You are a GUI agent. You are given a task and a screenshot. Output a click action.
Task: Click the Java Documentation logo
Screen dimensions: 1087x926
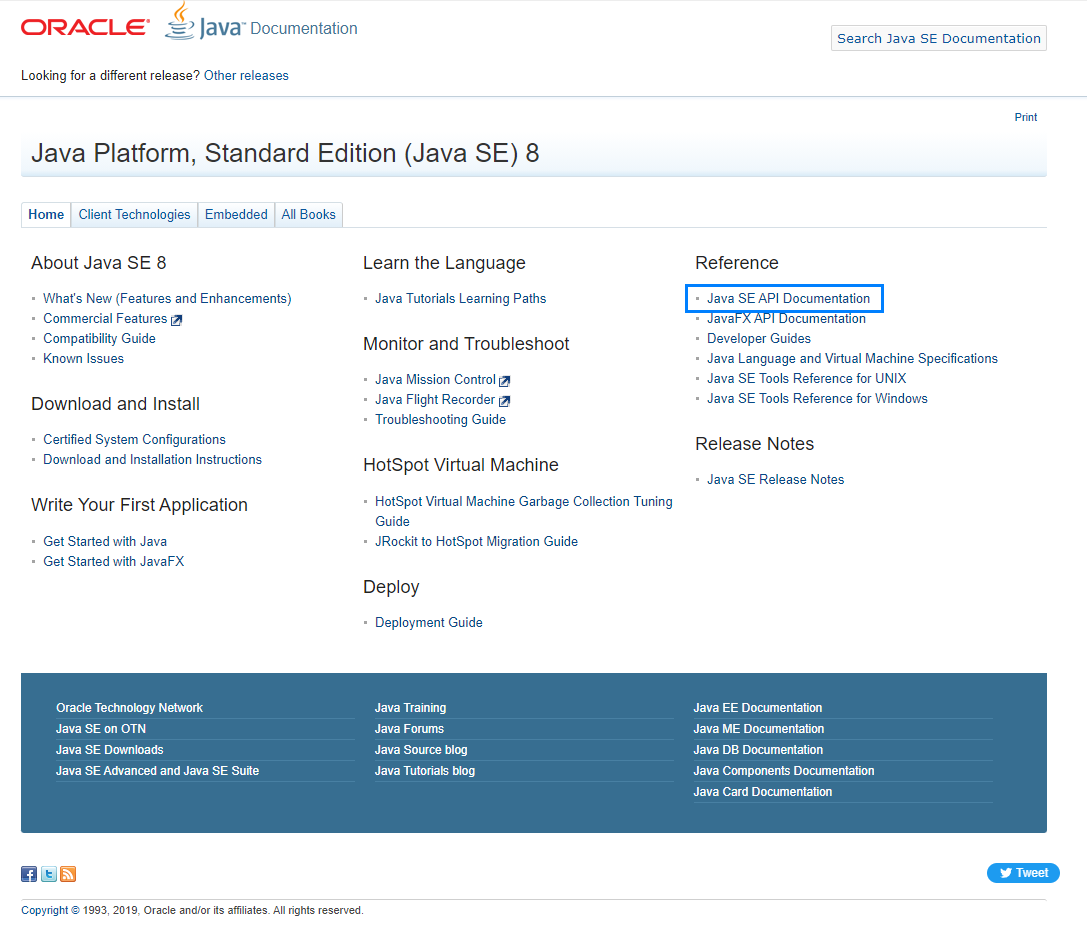261,22
